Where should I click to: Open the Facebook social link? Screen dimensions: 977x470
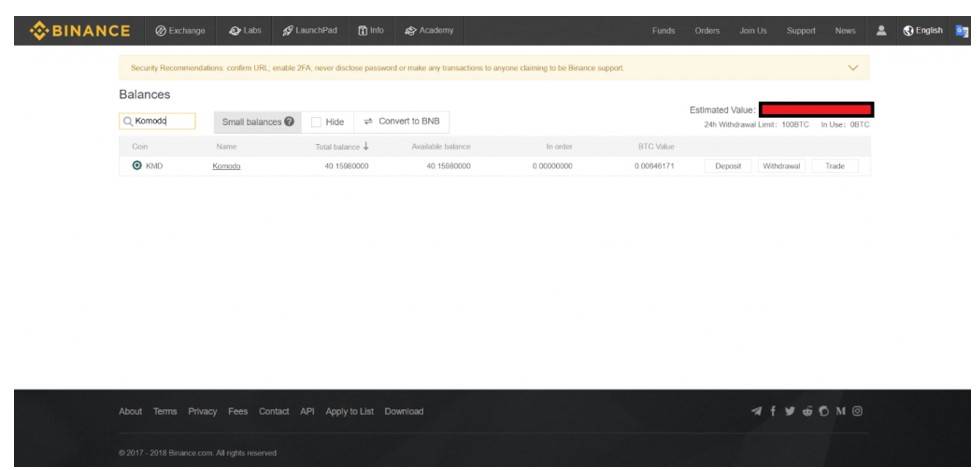click(x=773, y=411)
